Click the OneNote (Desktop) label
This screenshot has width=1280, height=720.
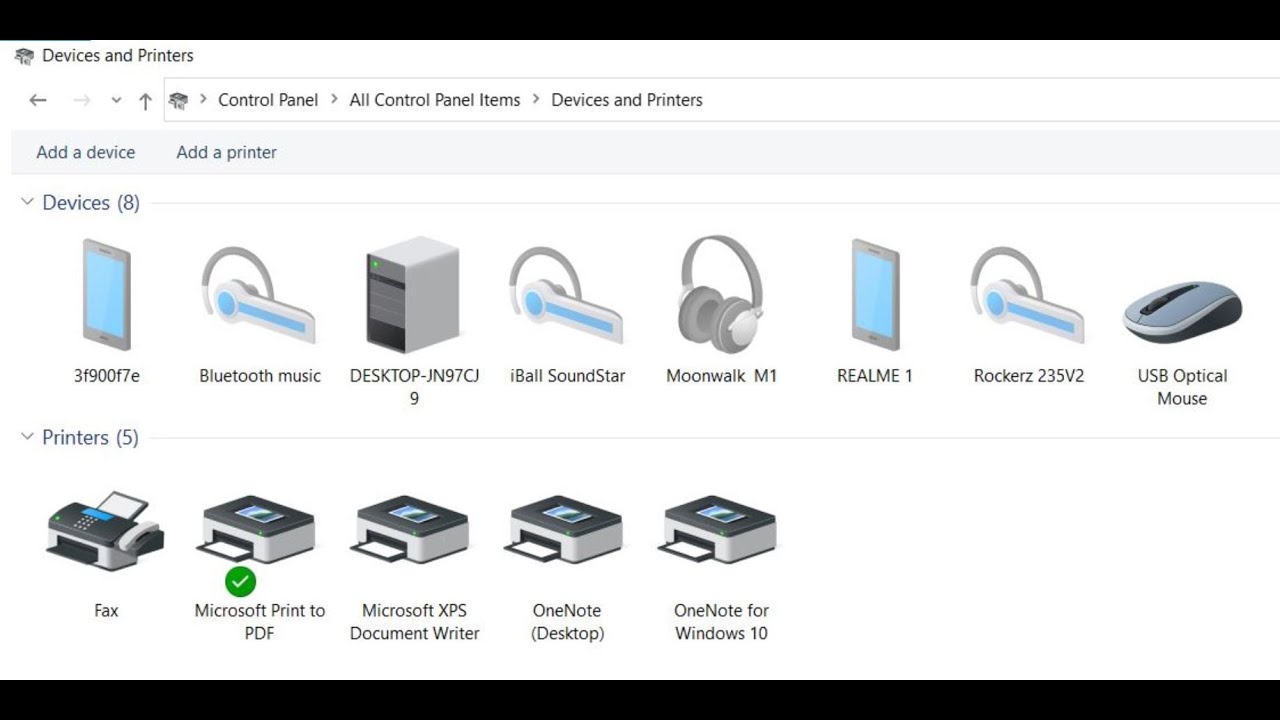tap(567, 621)
